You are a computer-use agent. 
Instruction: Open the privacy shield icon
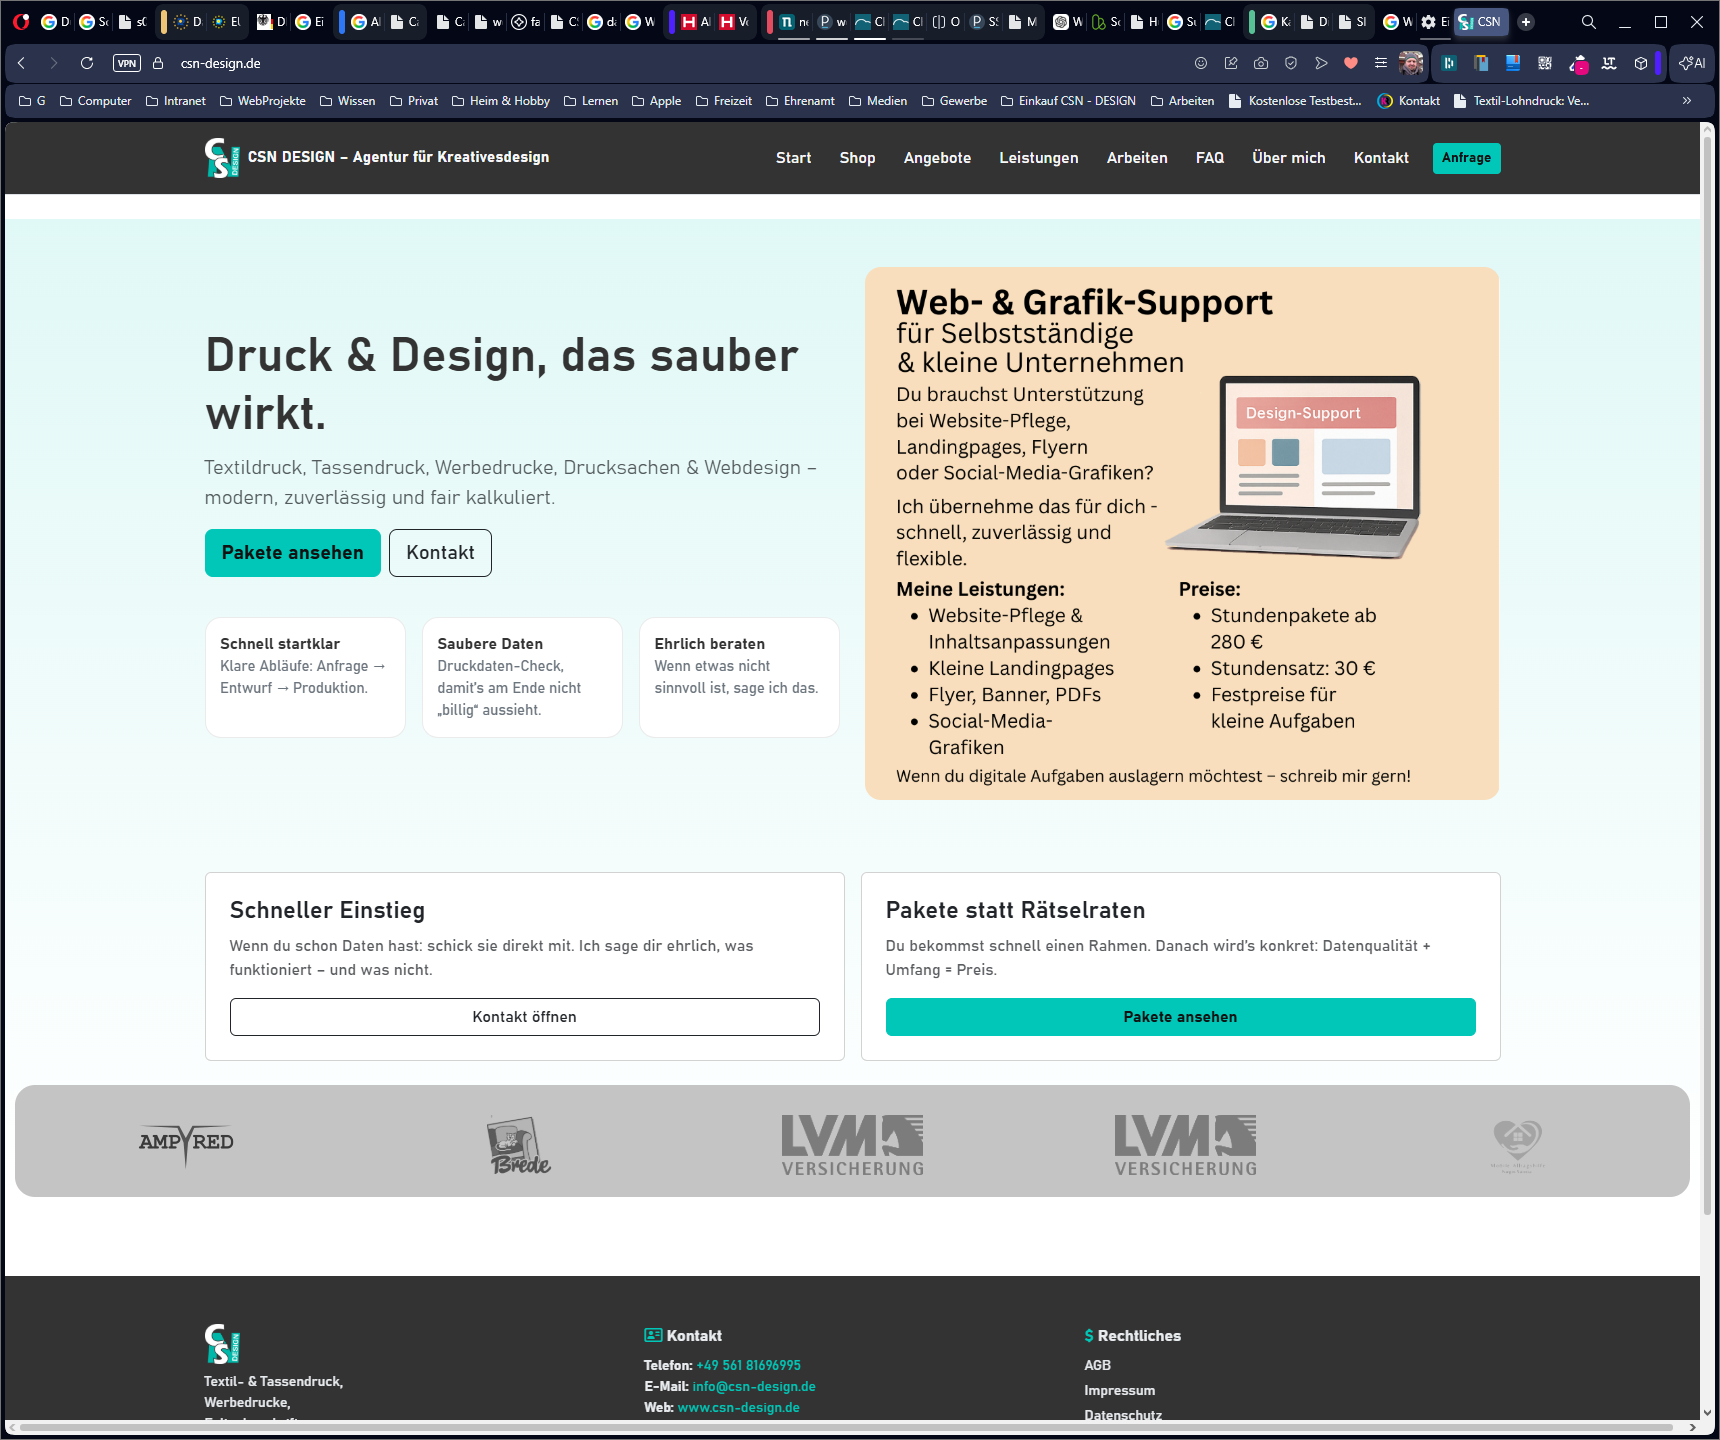pos(1291,63)
